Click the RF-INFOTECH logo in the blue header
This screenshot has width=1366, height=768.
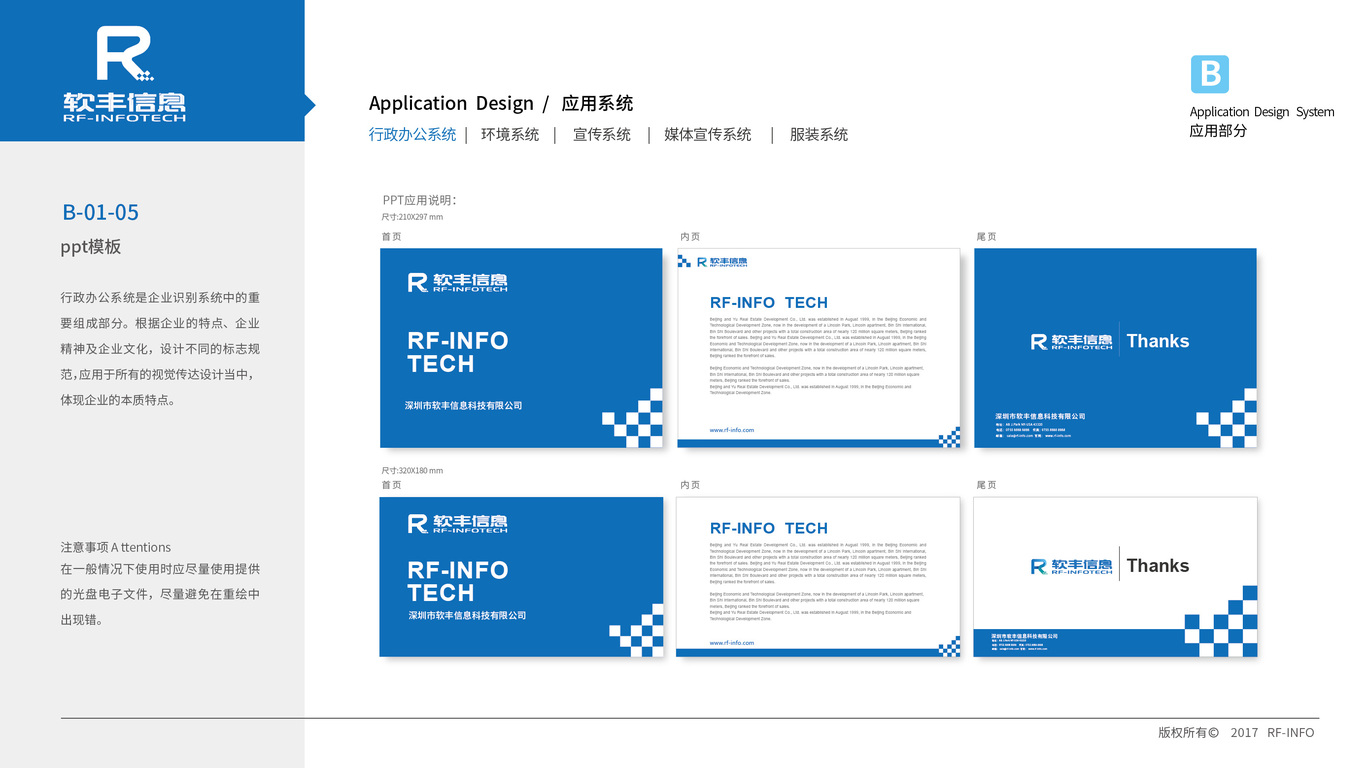coord(124,75)
